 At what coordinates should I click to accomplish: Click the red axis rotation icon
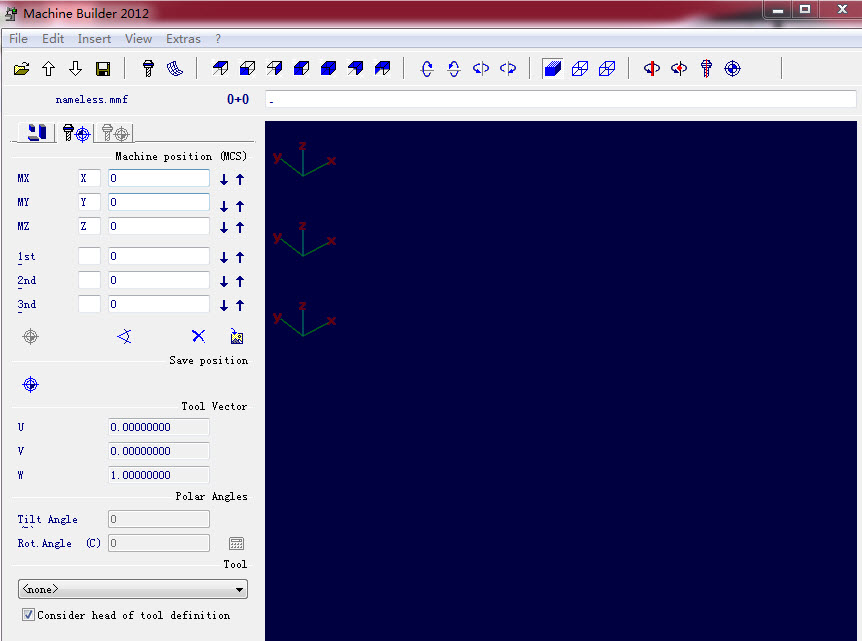(652, 69)
